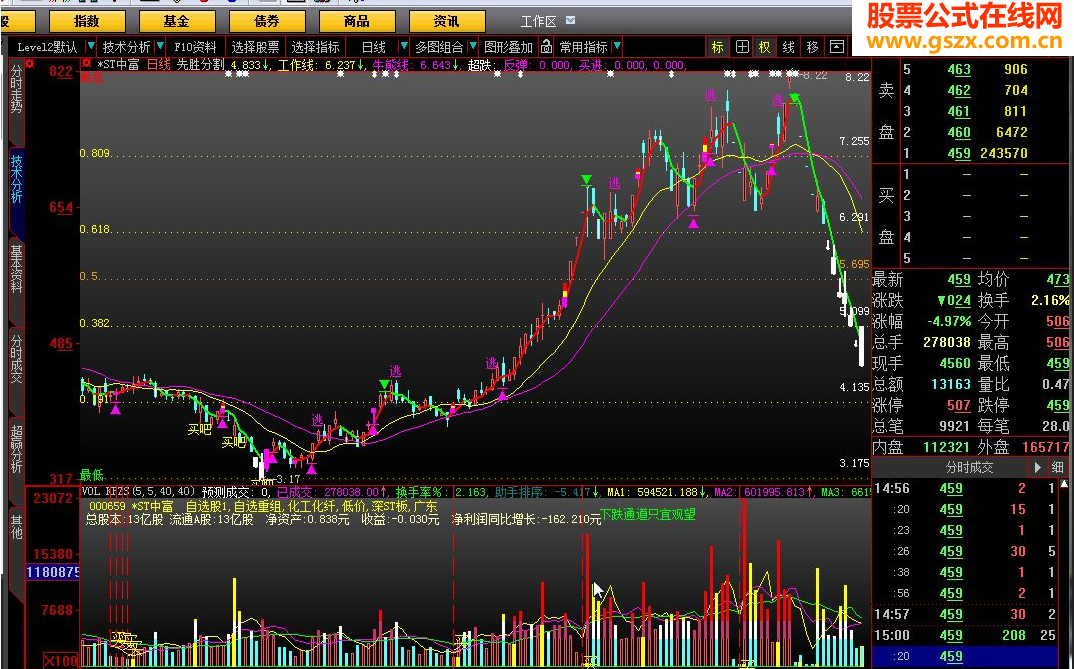Click the 图形叠加 toolbar button
Screen dimensions: 1074x669
[509, 47]
